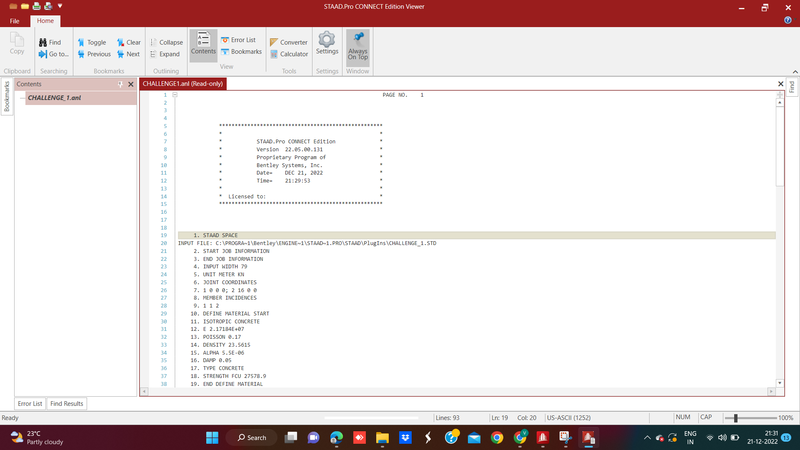Collapse the ribbon with the arrow

coord(795,72)
